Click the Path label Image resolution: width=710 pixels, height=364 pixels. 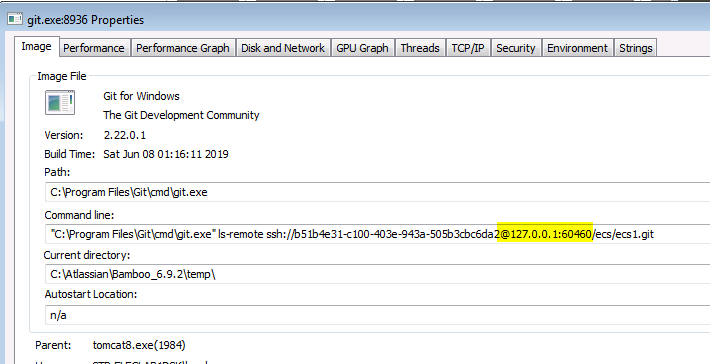coord(57,172)
